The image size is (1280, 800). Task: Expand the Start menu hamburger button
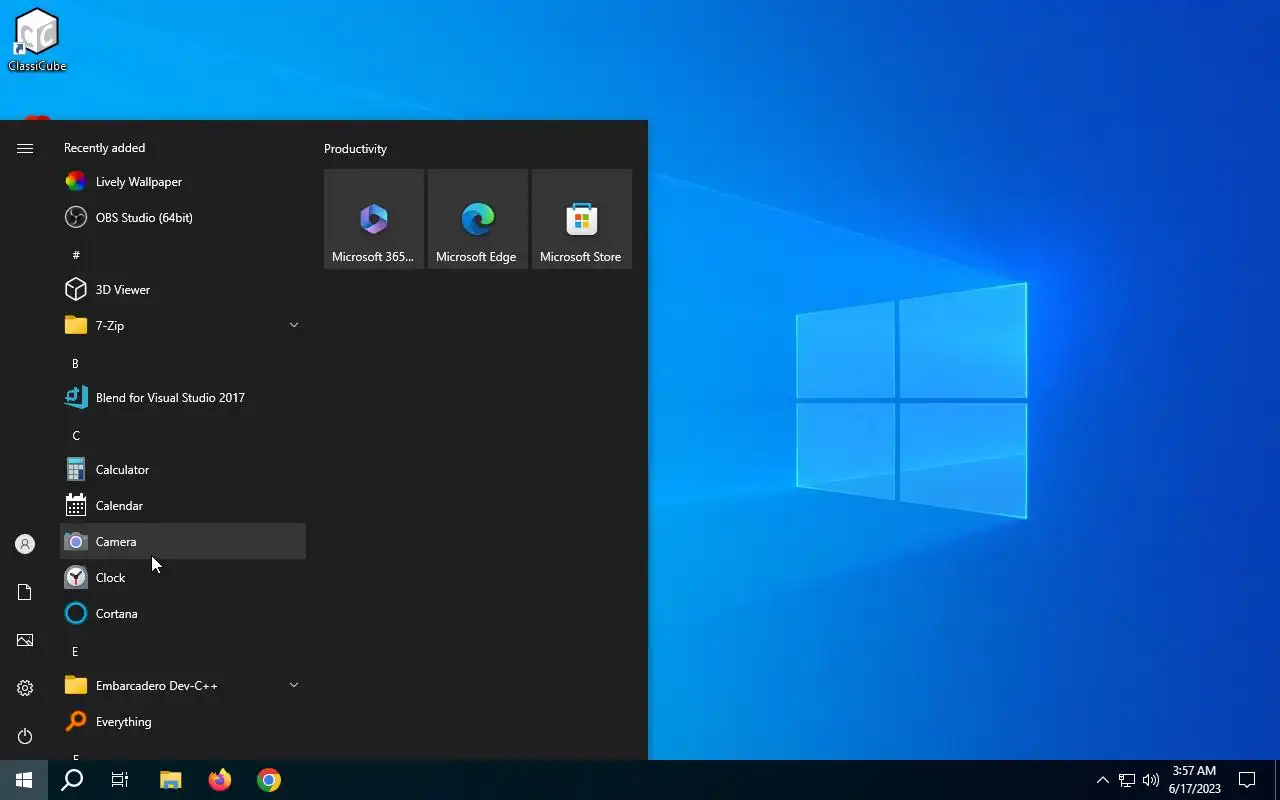(x=25, y=148)
